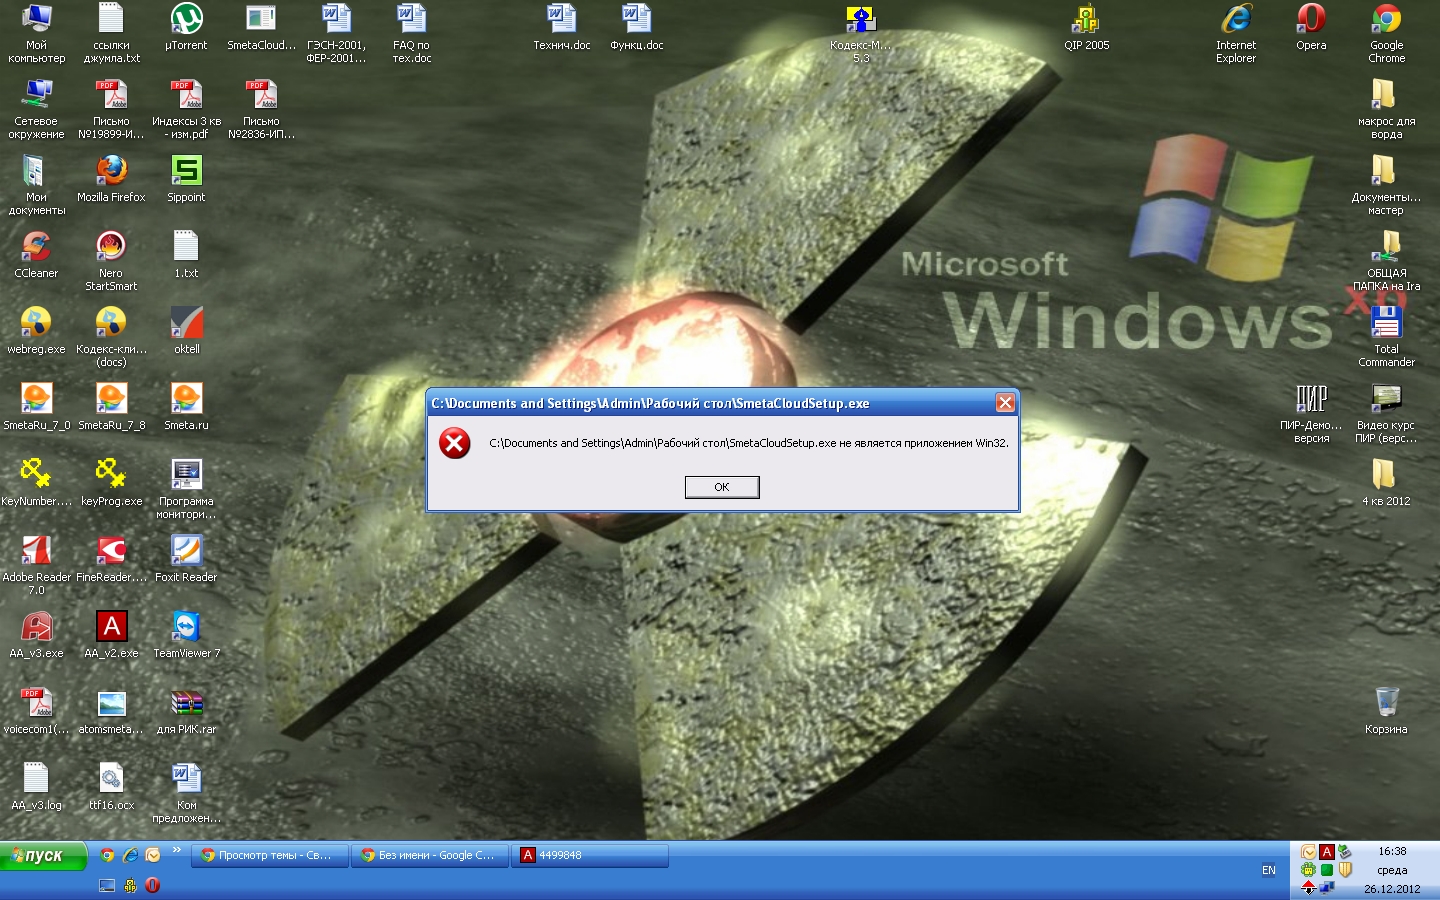Image resolution: width=1440 pixels, height=900 pixels.
Task: Select the Opera desktop icon
Action: coord(1311,27)
